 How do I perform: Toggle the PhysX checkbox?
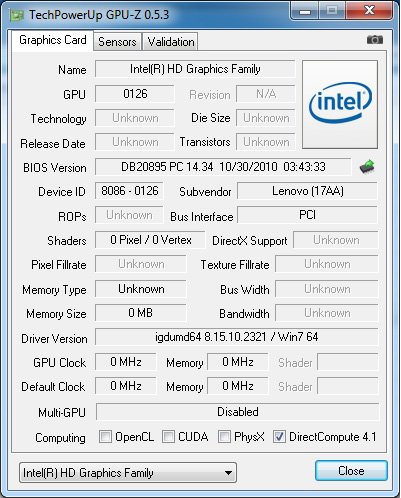224,436
